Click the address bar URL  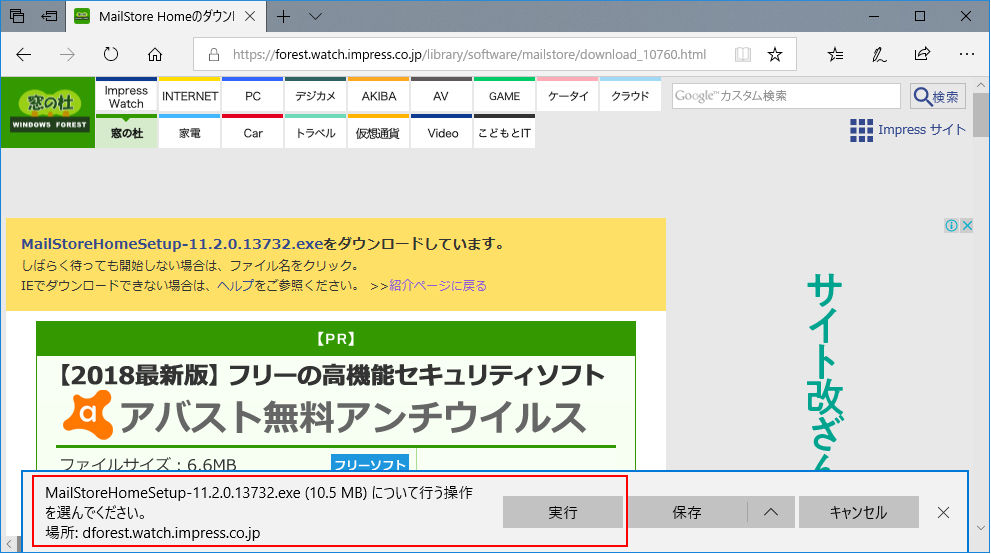[469, 54]
